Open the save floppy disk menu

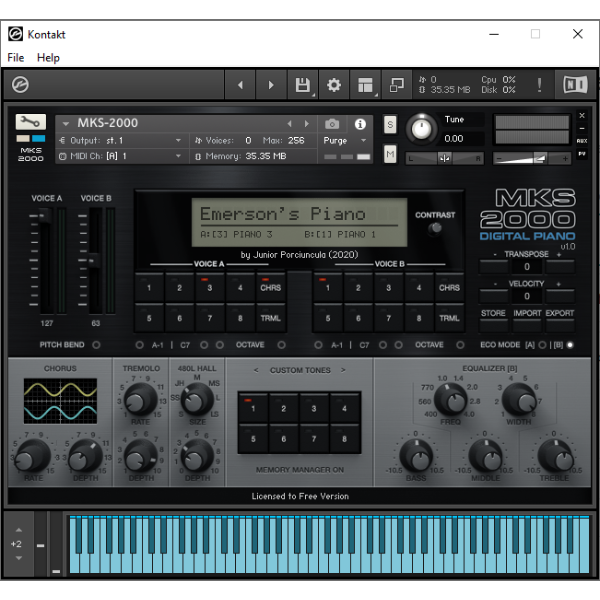click(303, 85)
